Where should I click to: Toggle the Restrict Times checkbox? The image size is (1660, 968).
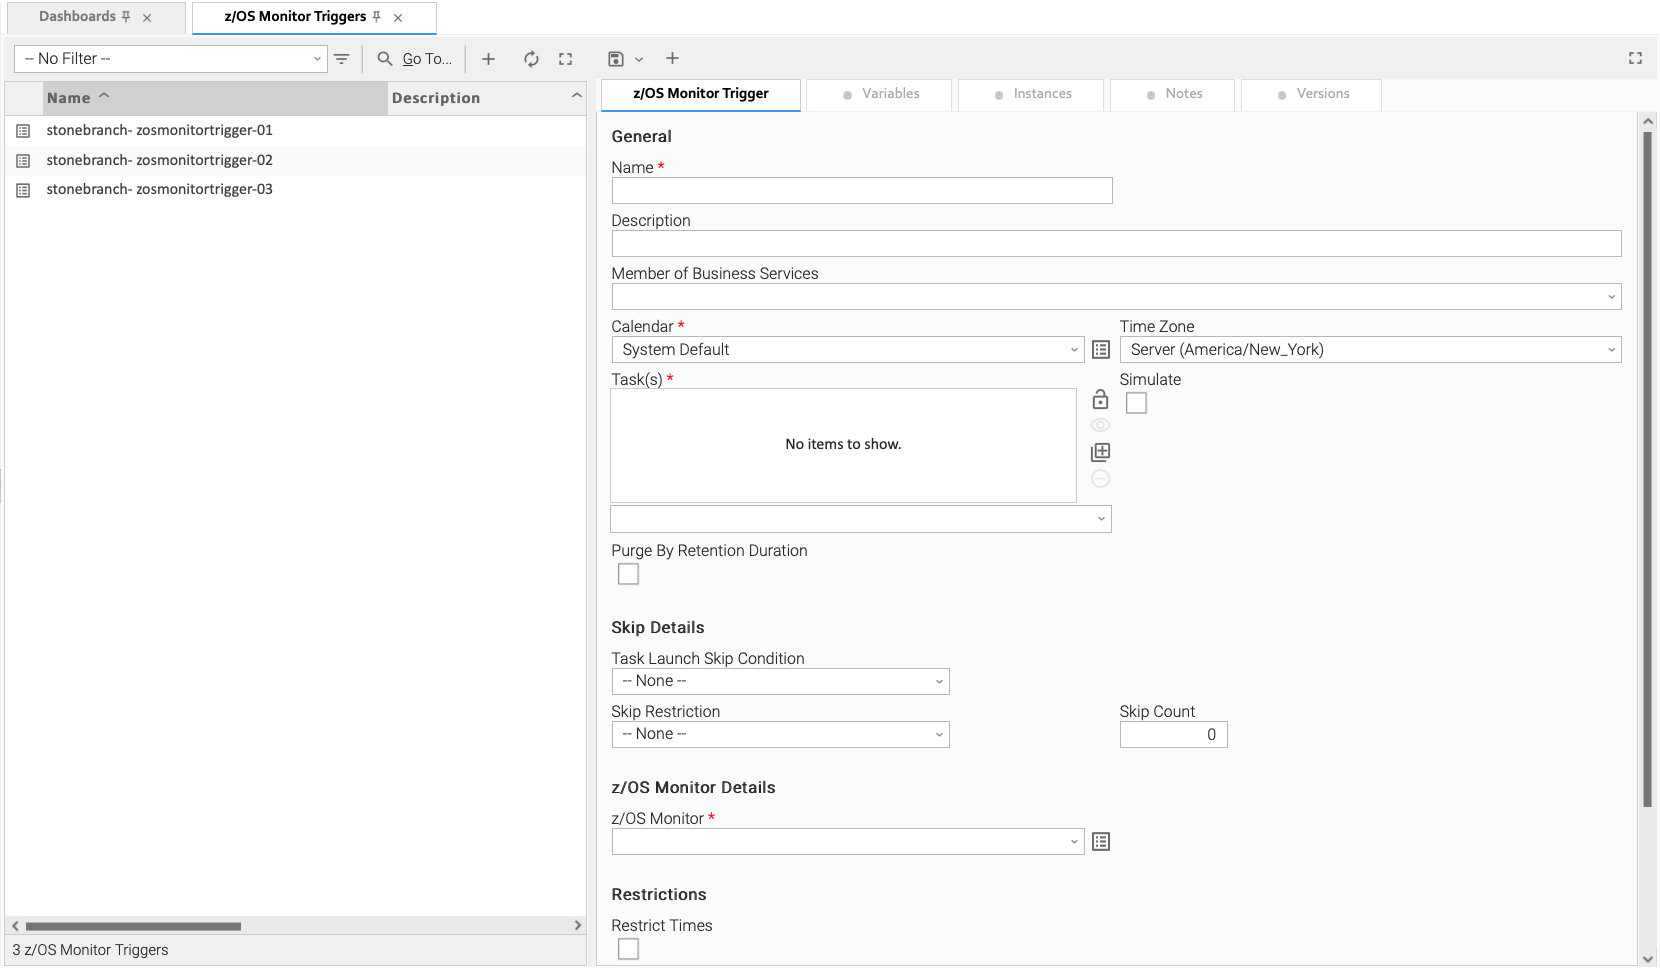[x=628, y=949]
